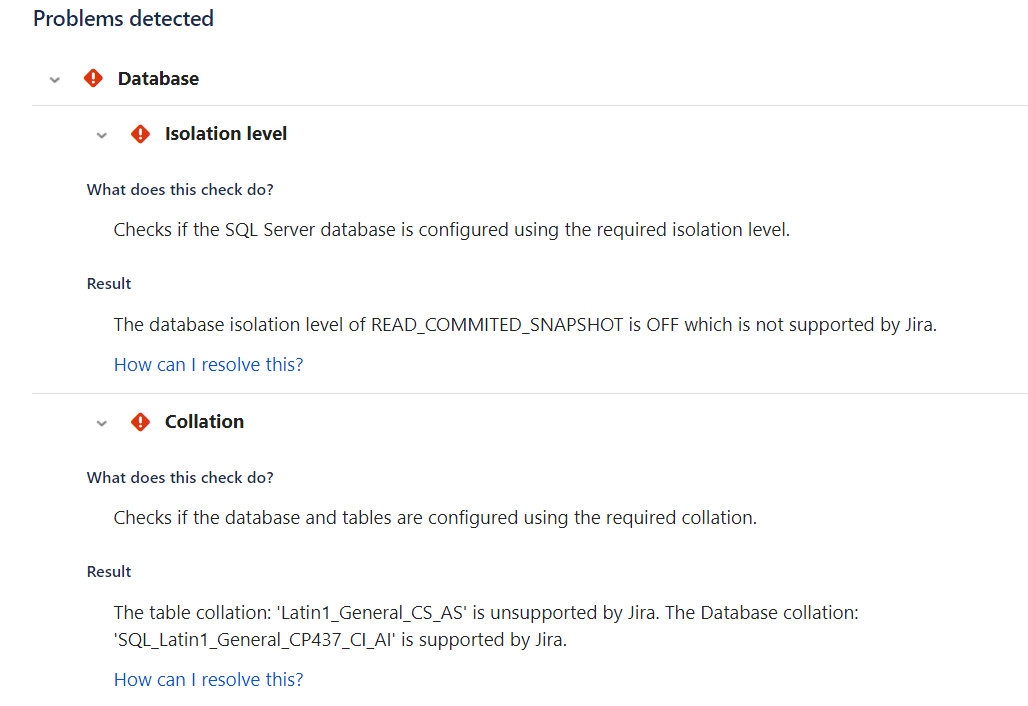Select the Collation heading
The height and width of the screenshot is (706, 1028).
point(204,421)
